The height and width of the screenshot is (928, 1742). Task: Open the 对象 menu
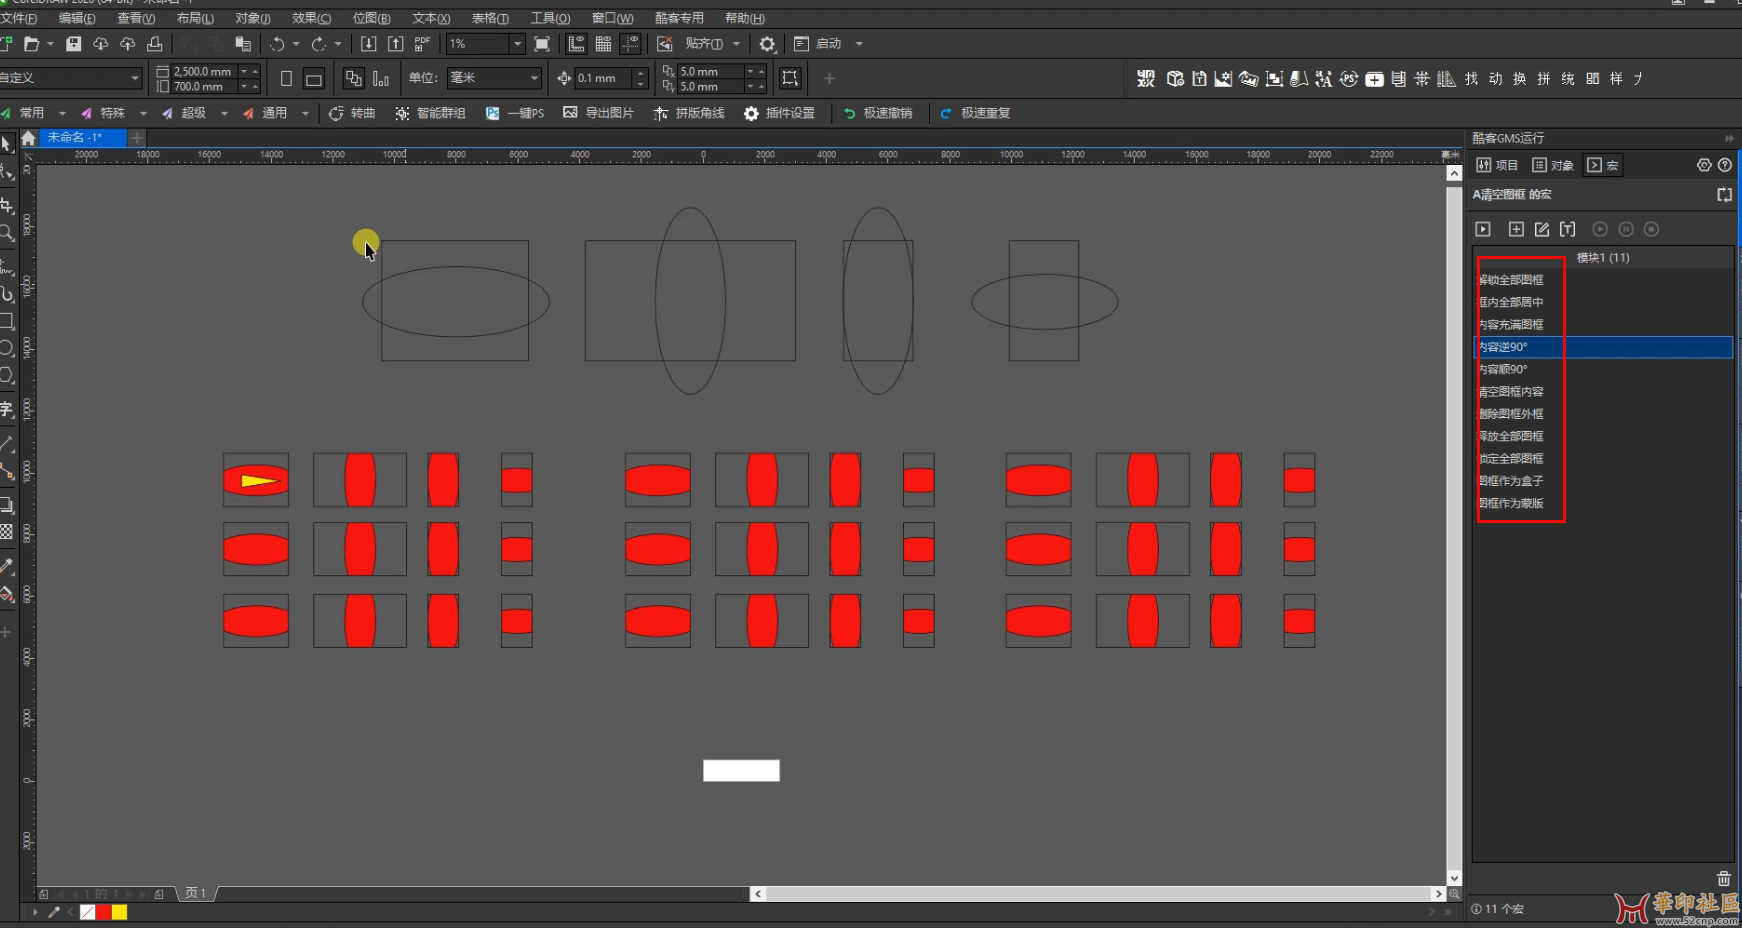[x=253, y=18]
